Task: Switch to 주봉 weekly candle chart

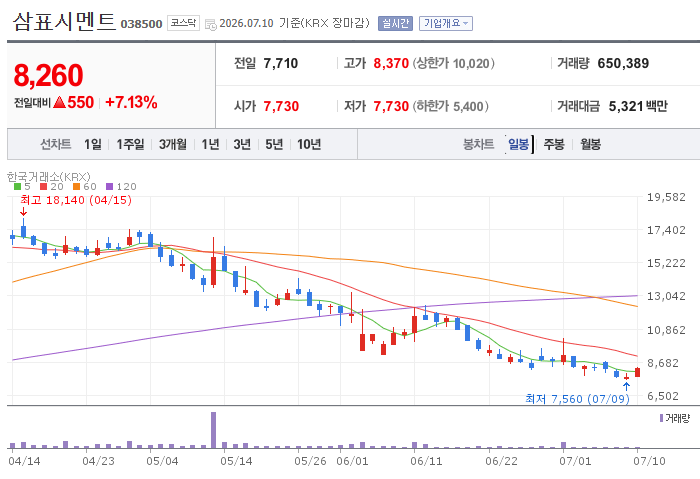Action: click(554, 144)
